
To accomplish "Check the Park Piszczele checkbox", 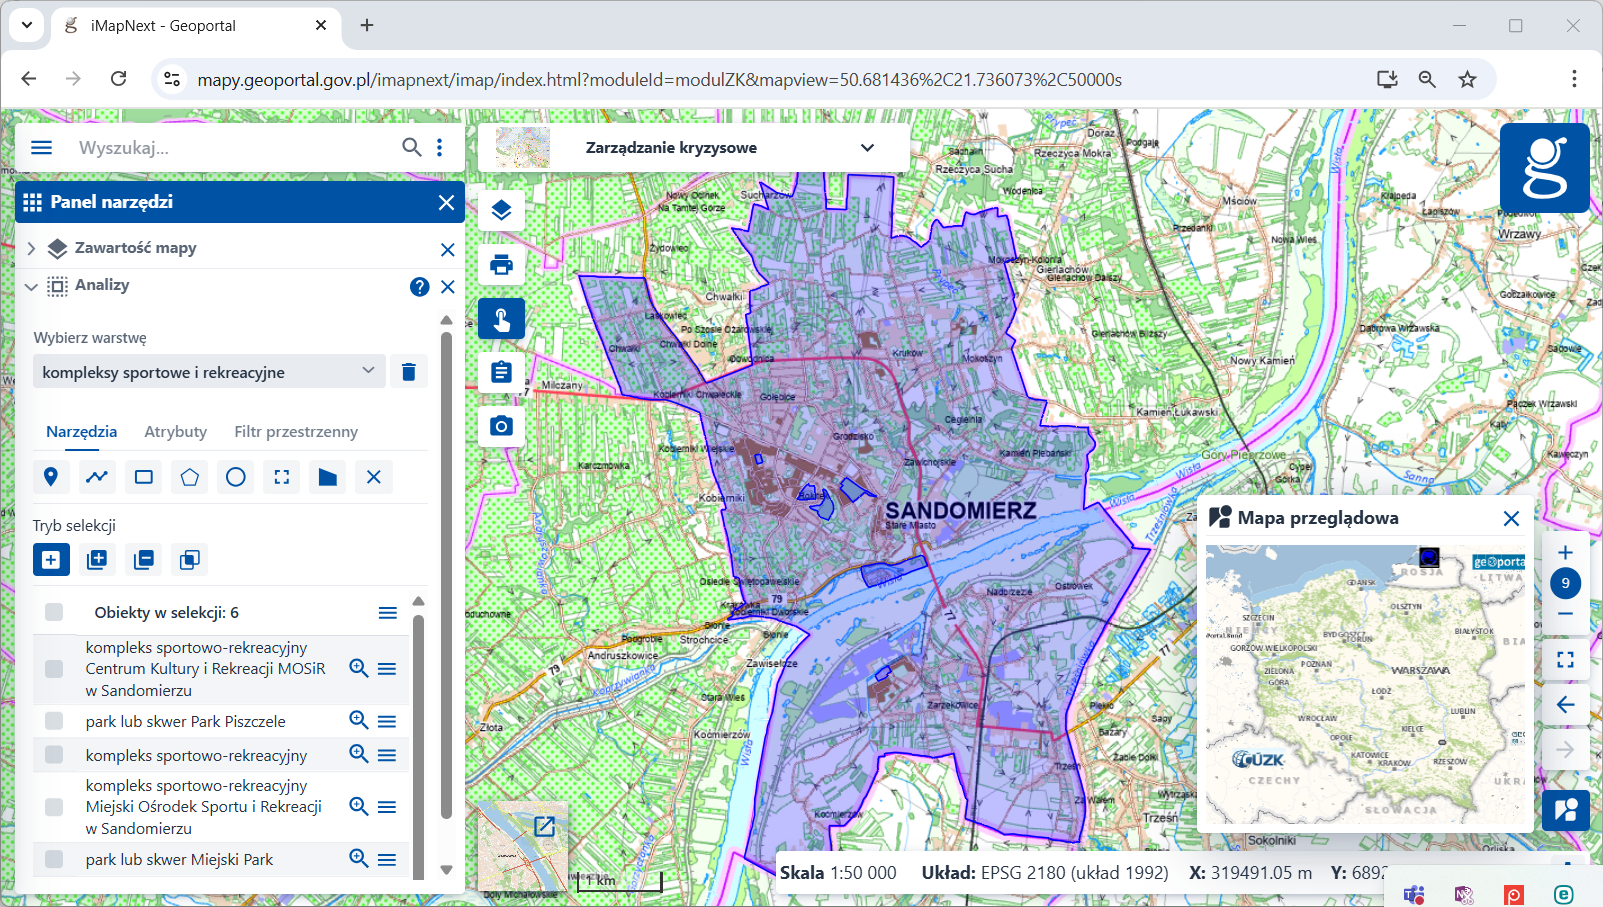I will (54, 721).
